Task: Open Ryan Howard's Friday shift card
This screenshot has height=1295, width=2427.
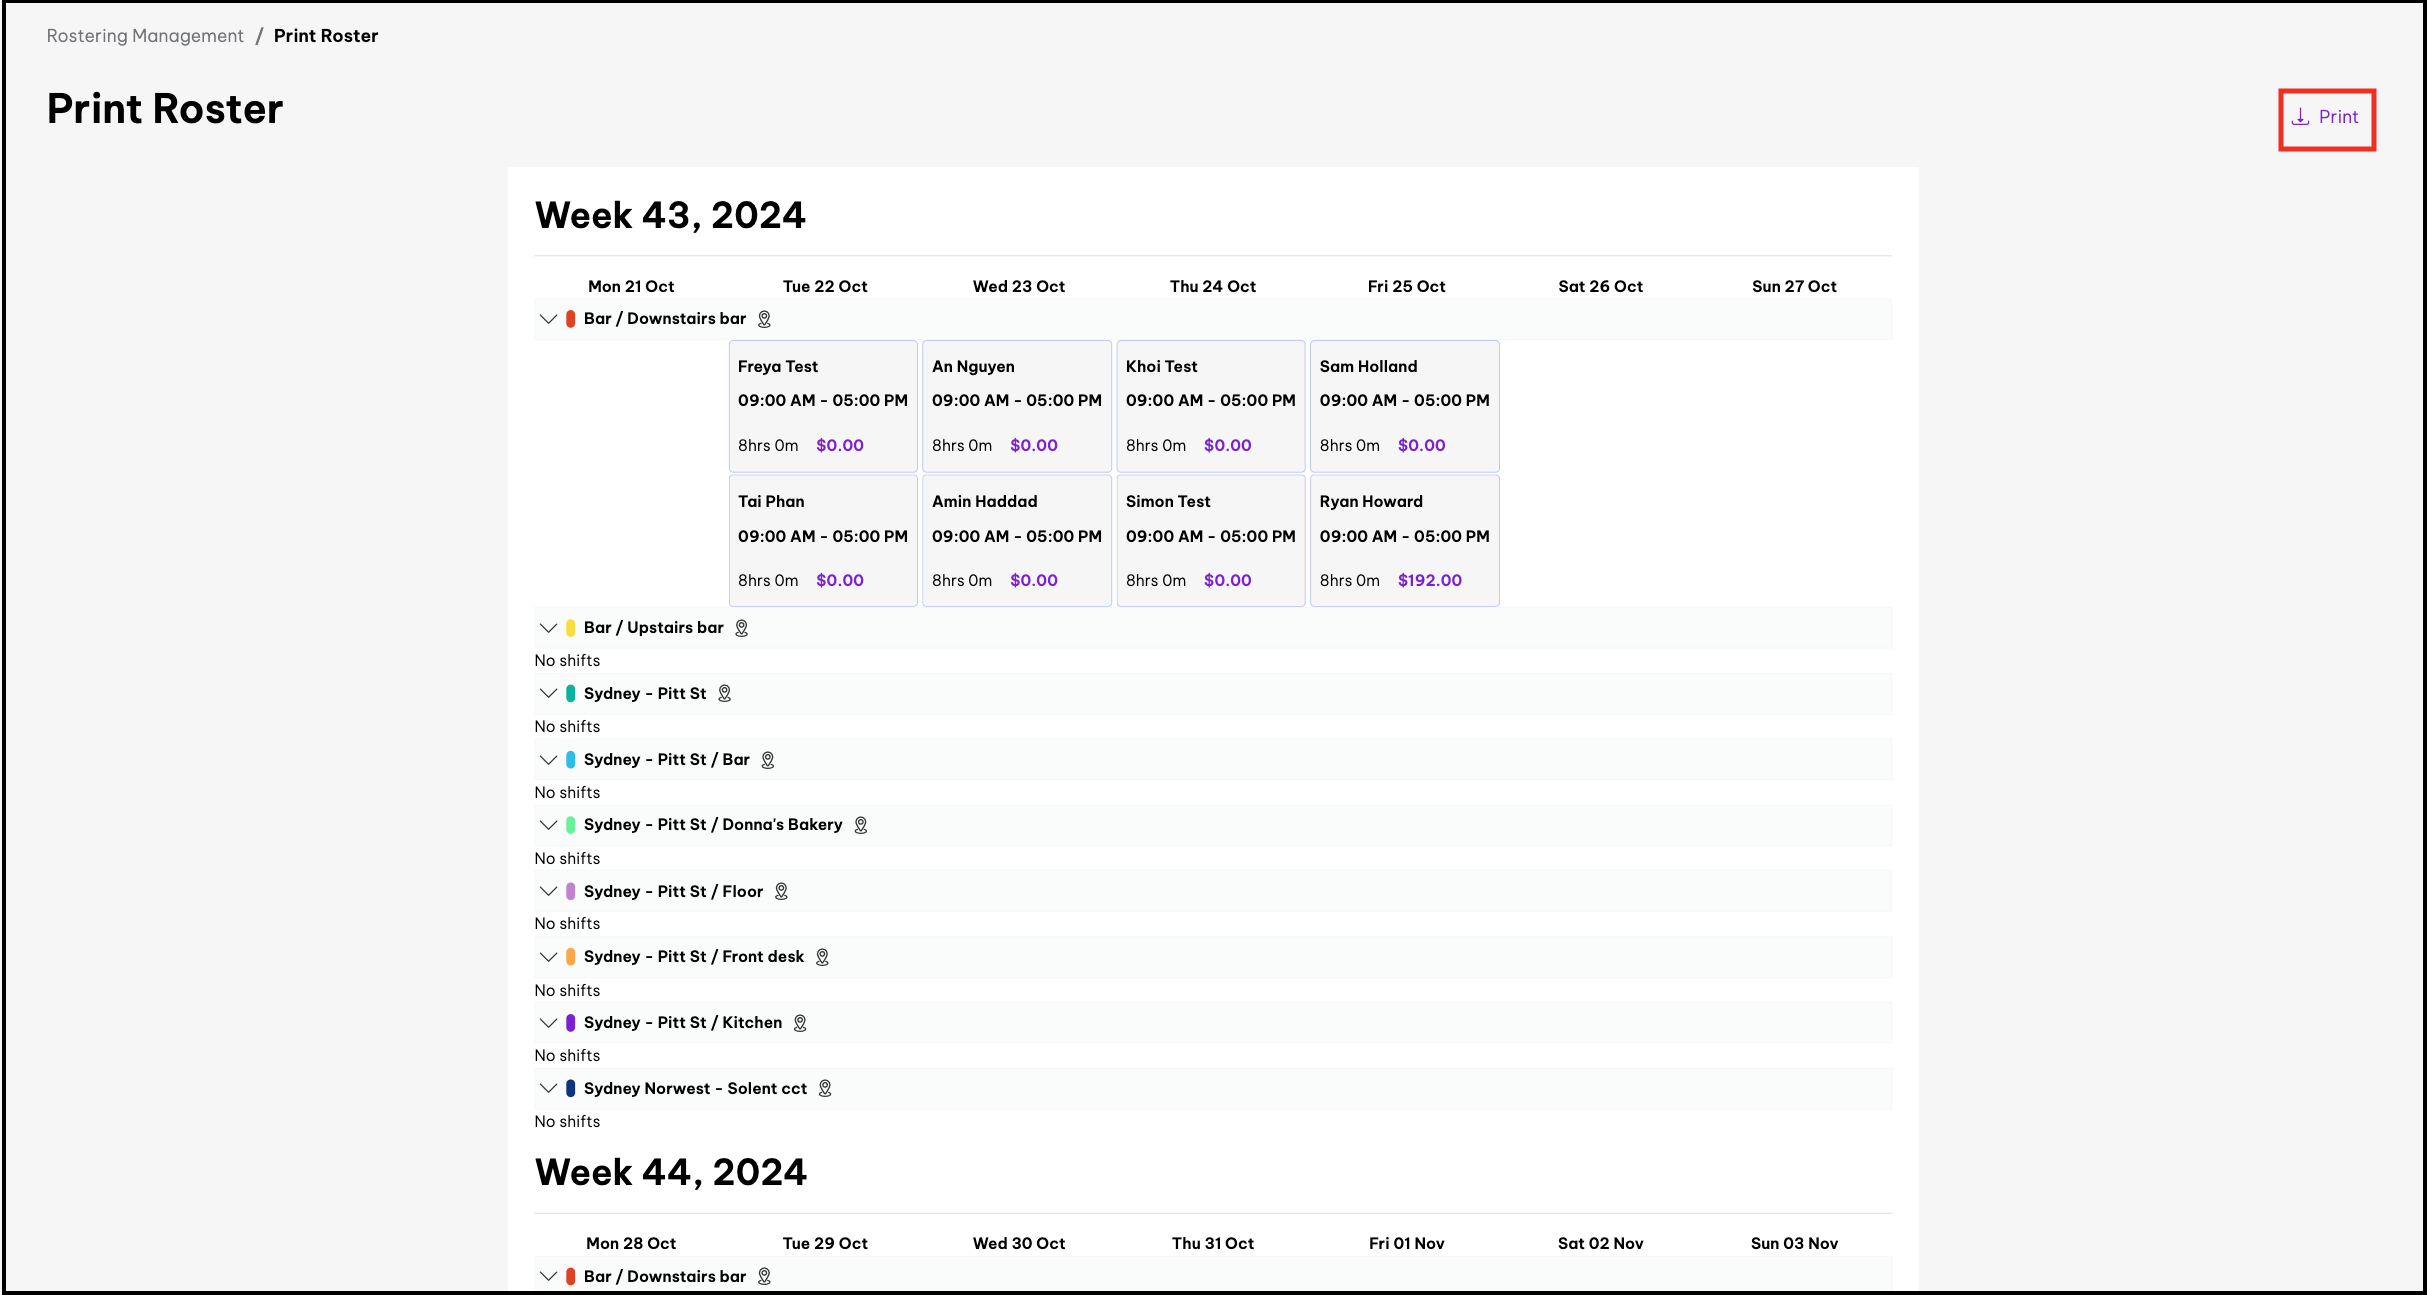Action: 1404,540
